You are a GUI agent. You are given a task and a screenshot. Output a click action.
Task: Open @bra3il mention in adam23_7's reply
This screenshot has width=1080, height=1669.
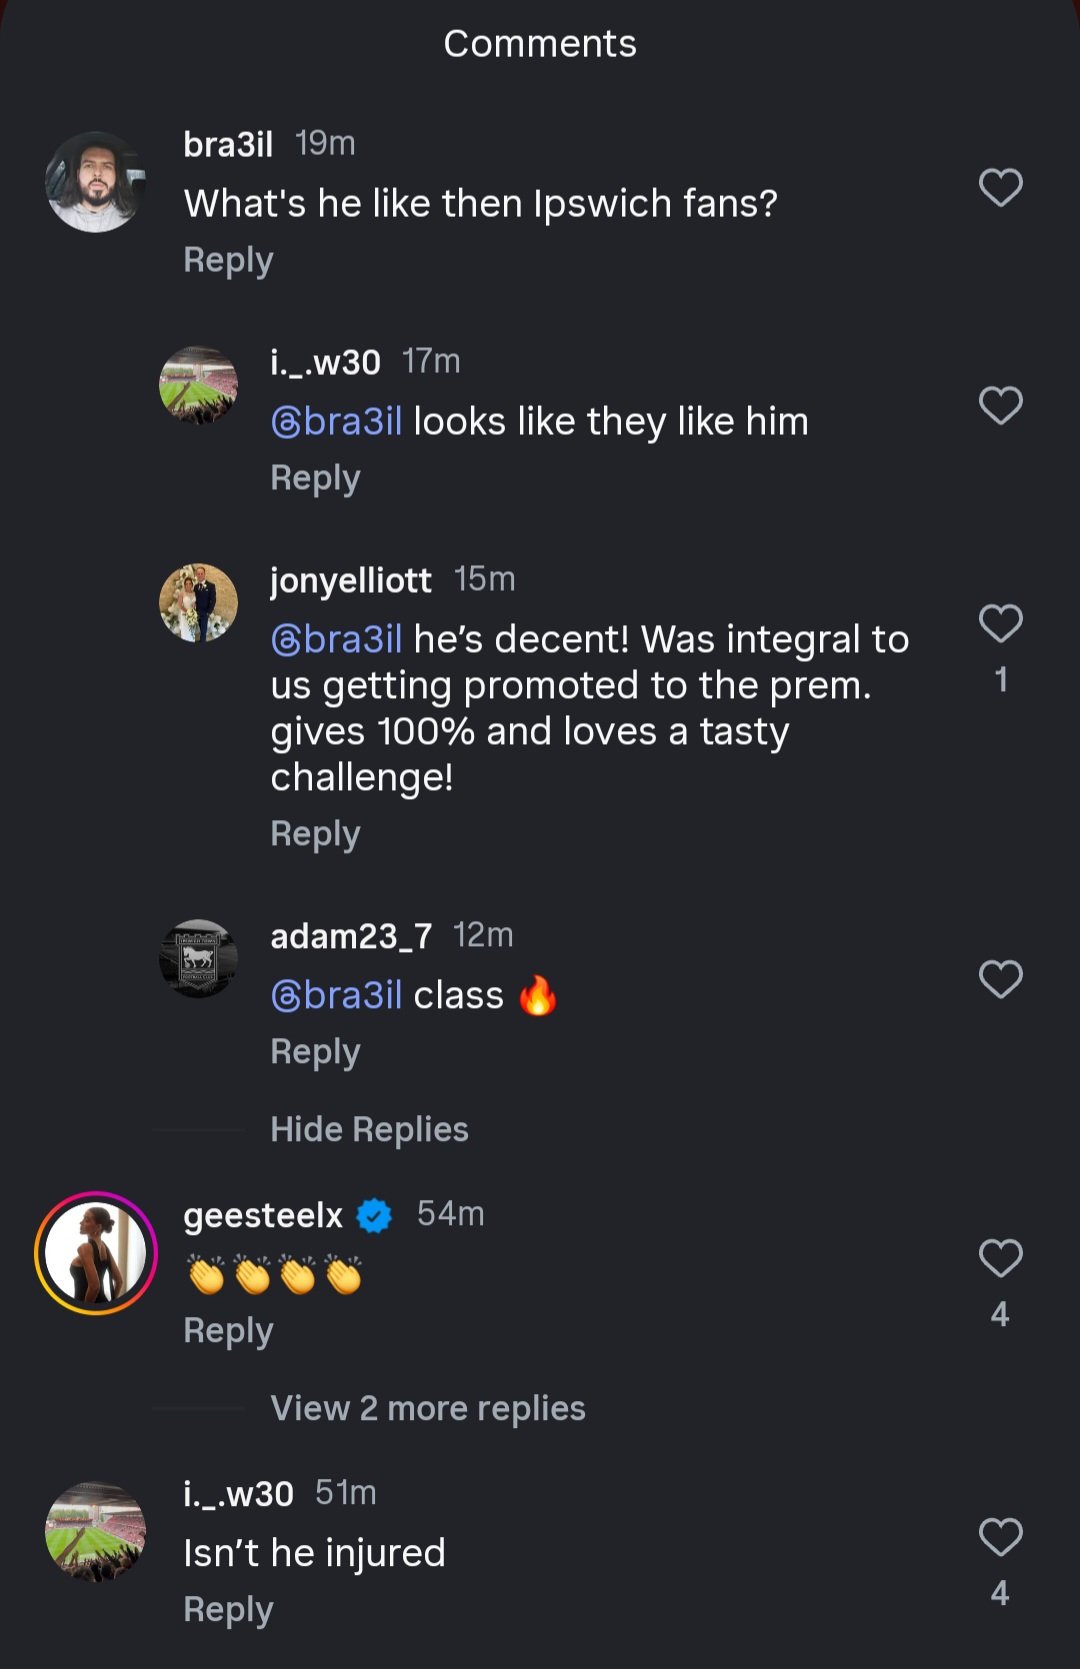pyautogui.click(x=337, y=996)
